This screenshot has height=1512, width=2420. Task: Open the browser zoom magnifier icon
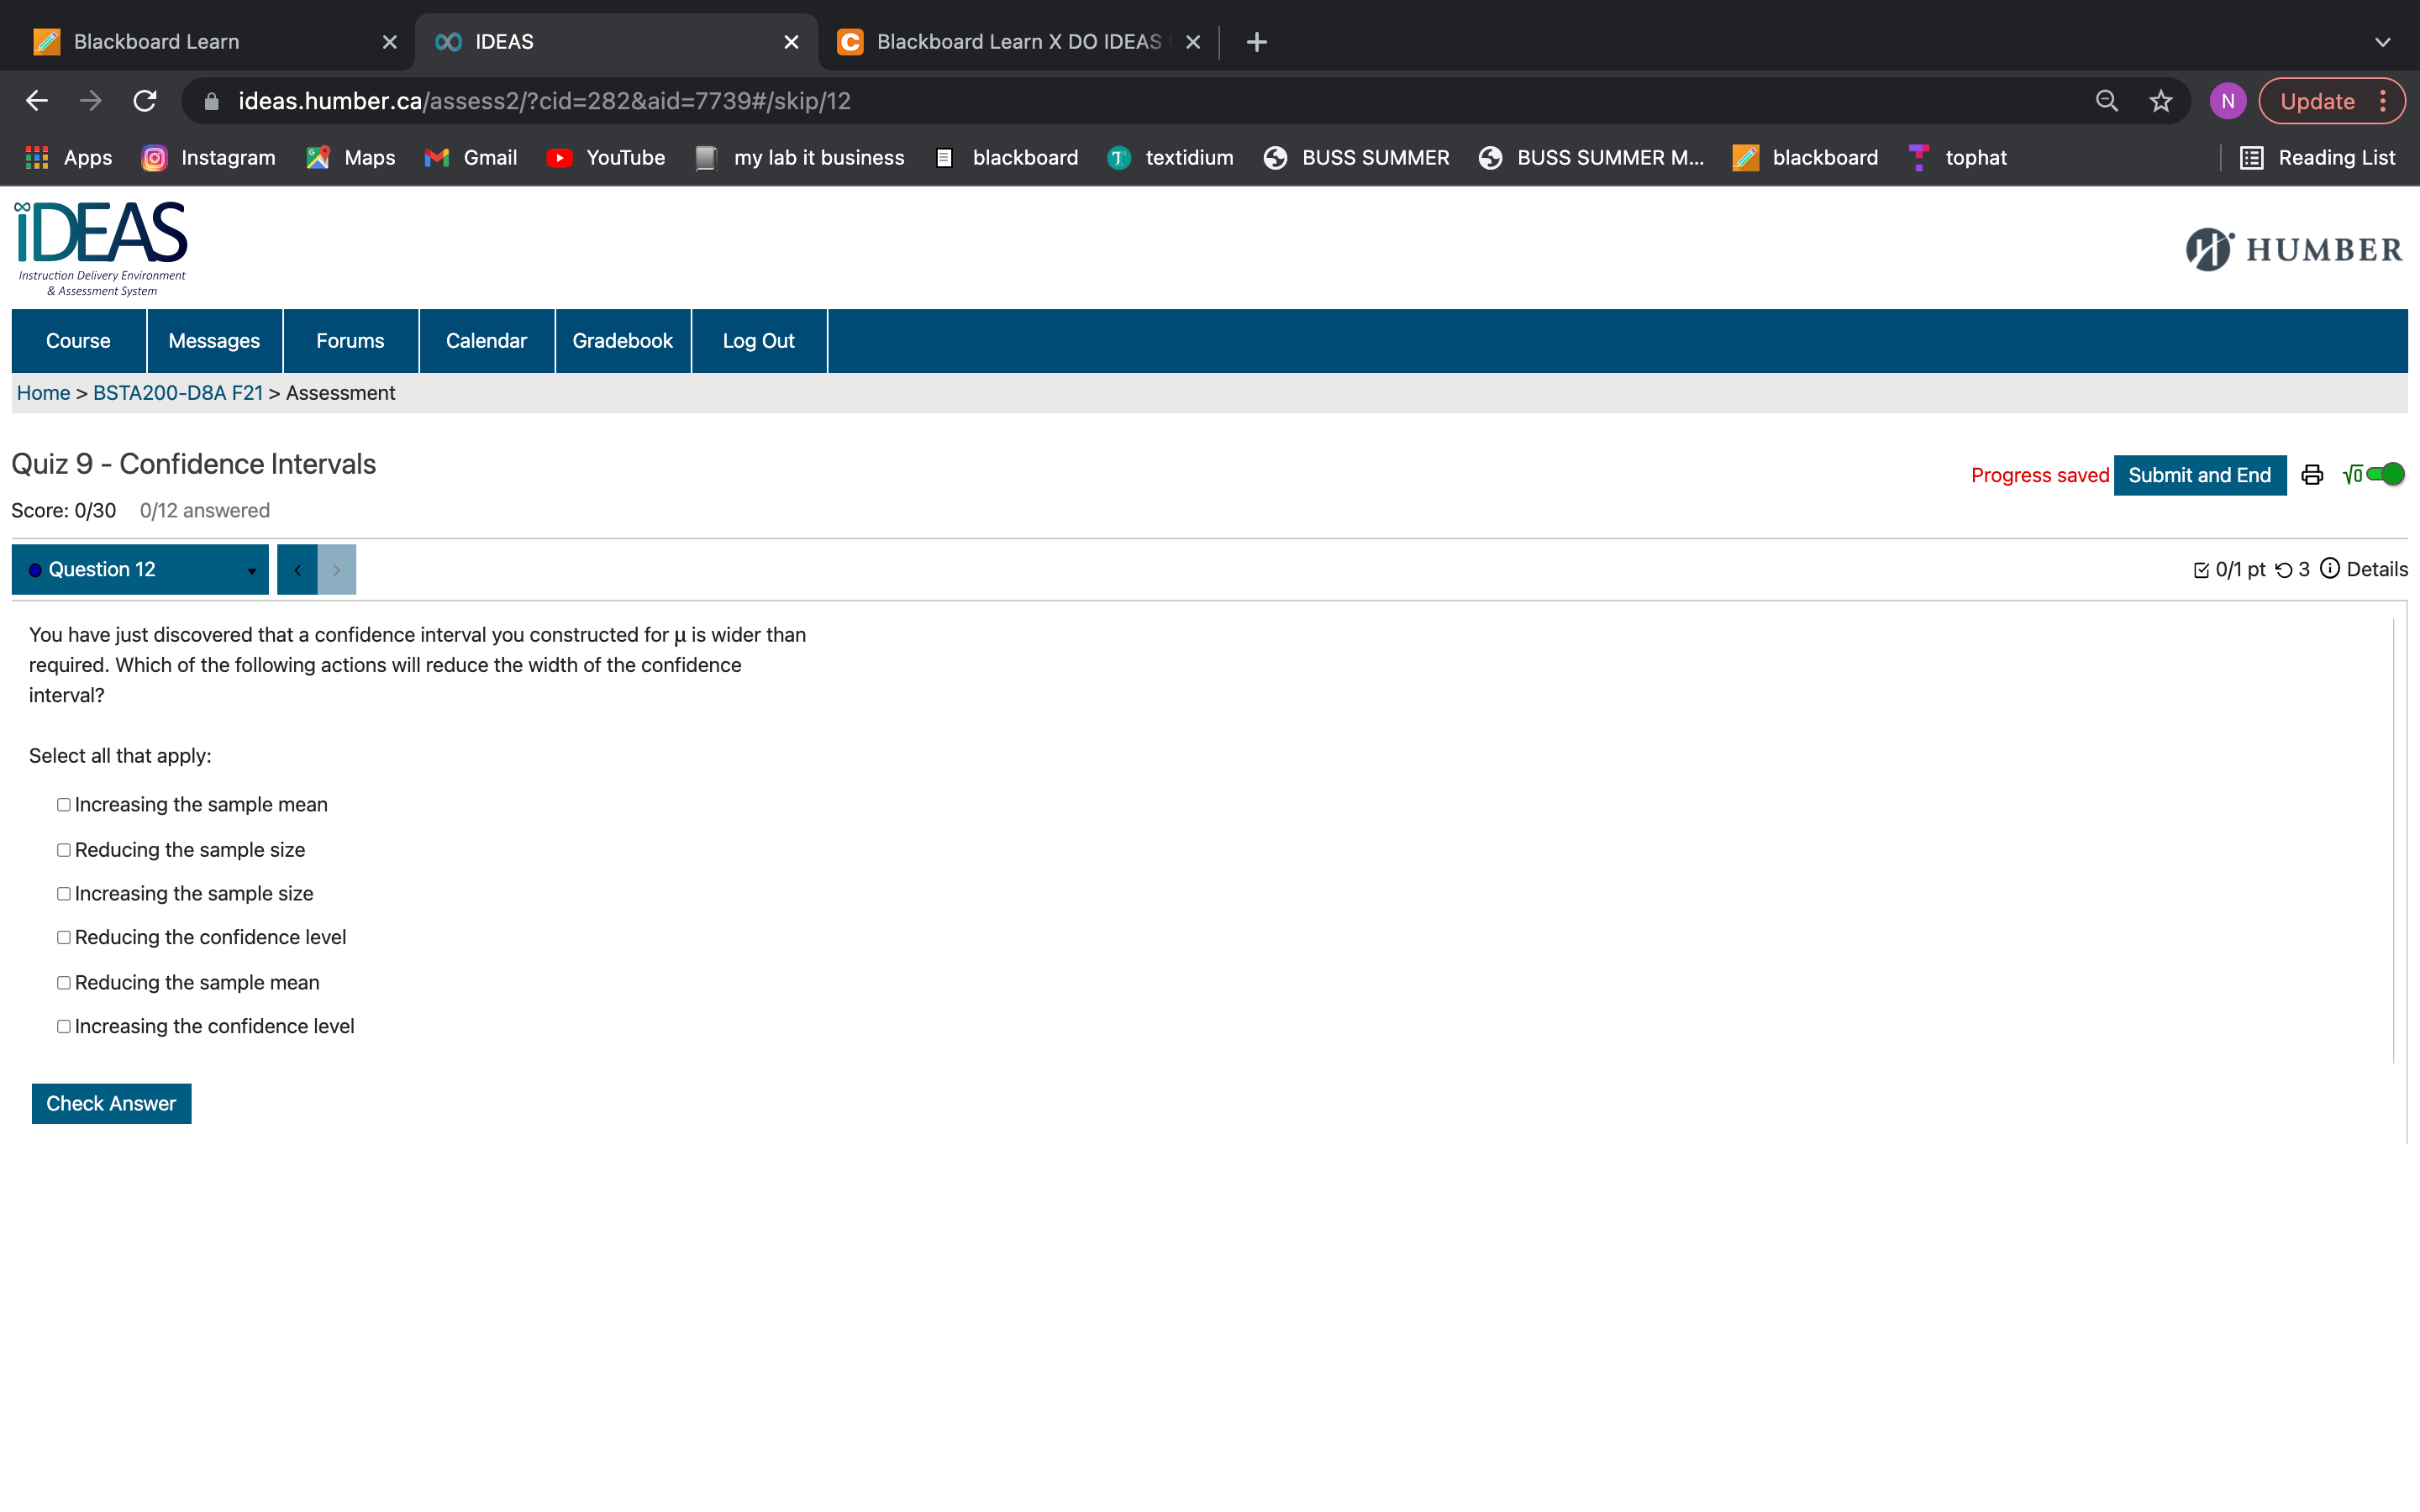[2106, 101]
